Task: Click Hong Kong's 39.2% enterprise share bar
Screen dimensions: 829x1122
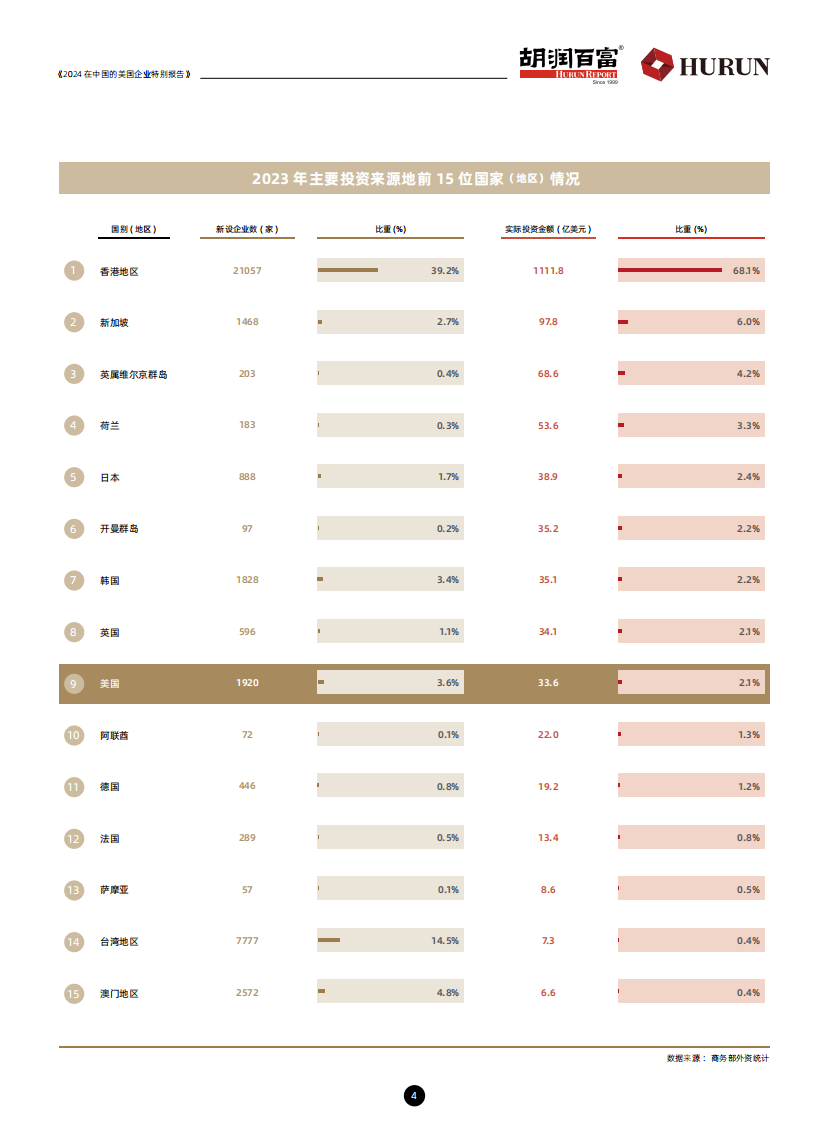Action: [348, 270]
